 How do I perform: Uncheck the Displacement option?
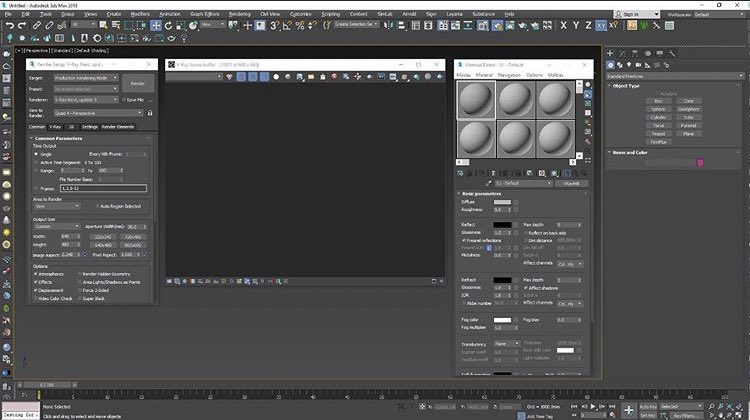35,290
